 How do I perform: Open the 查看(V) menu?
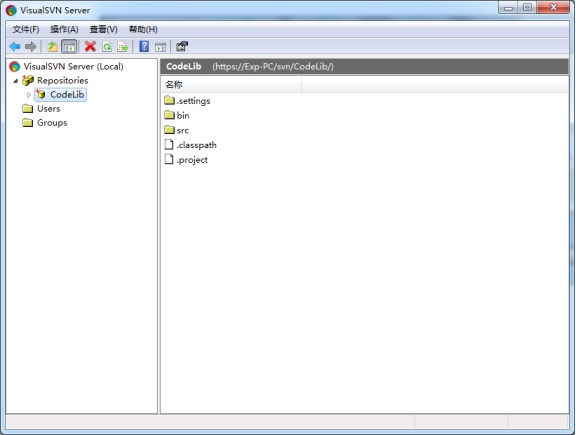pyautogui.click(x=104, y=29)
